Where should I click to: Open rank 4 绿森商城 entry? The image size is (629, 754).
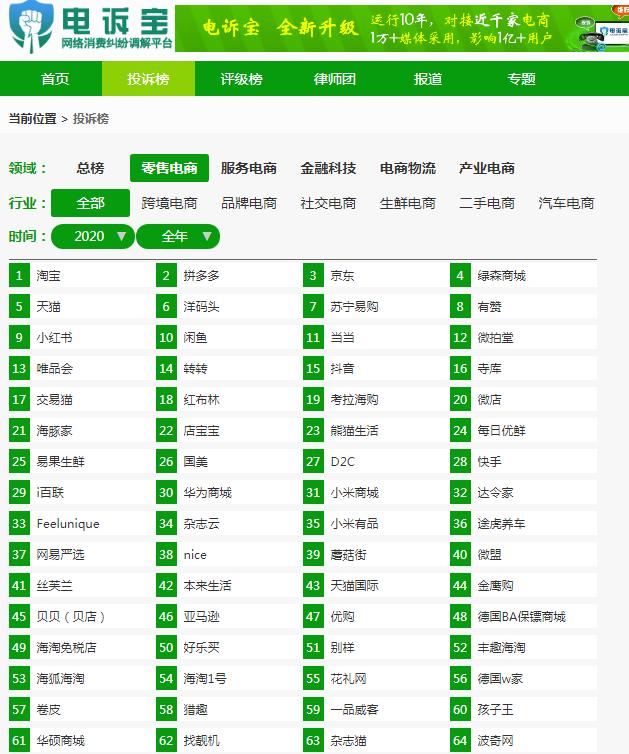click(524, 276)
